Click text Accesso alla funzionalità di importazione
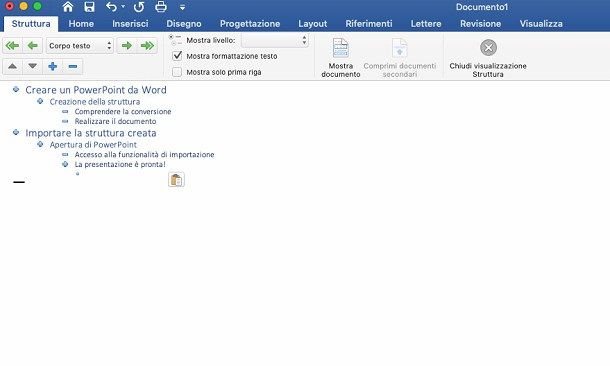Screen dimensions: 610x366 point(144,154)
